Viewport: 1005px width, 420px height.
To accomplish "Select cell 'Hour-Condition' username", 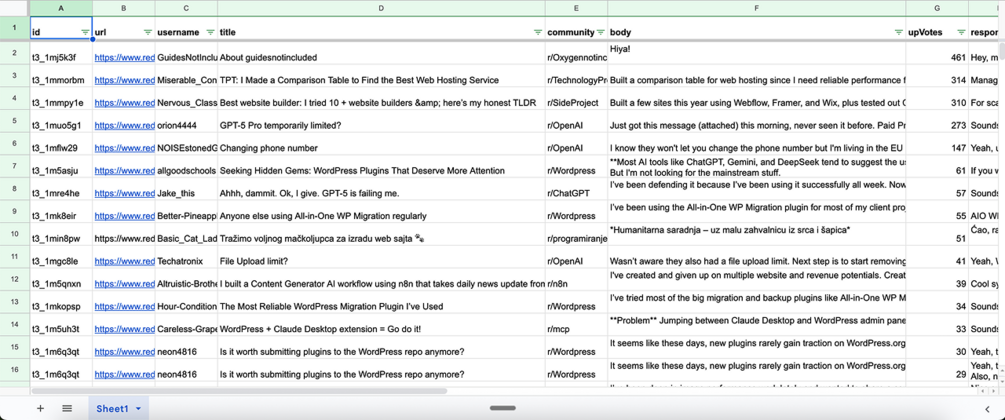I will coord(187,302).
